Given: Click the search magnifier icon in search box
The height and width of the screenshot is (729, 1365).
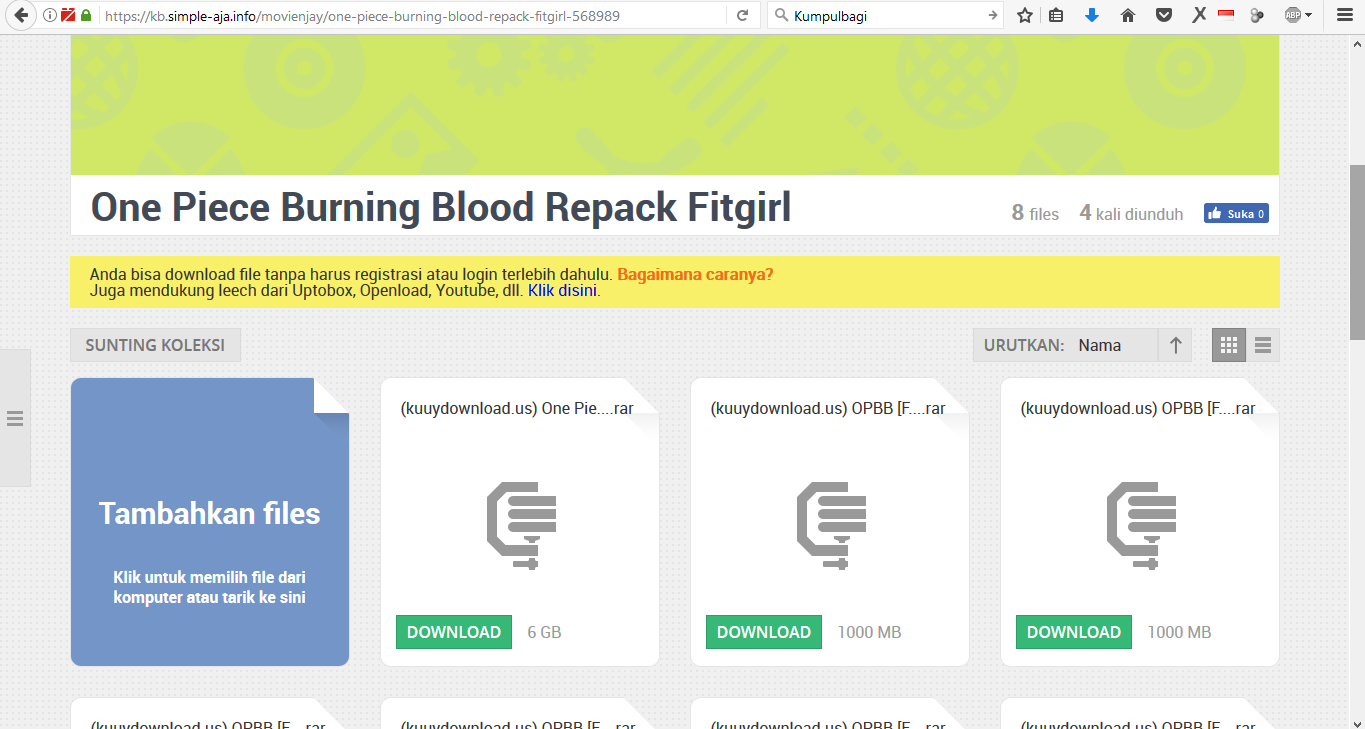Looking at the screenshot, I should 781,16.
